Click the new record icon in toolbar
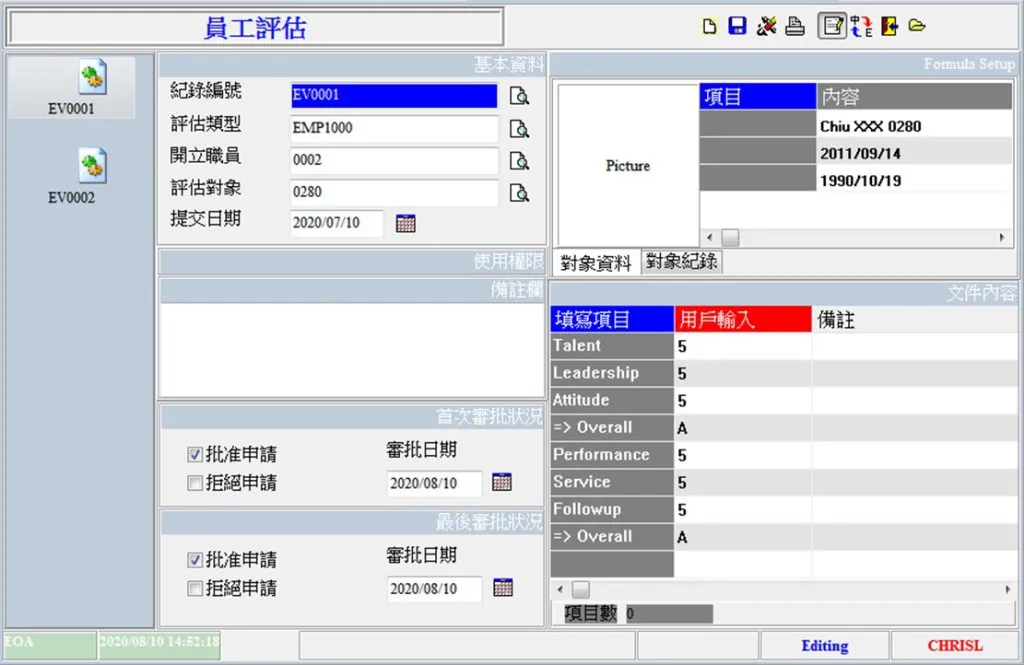The image size is (1024, 665). (709, 27)
